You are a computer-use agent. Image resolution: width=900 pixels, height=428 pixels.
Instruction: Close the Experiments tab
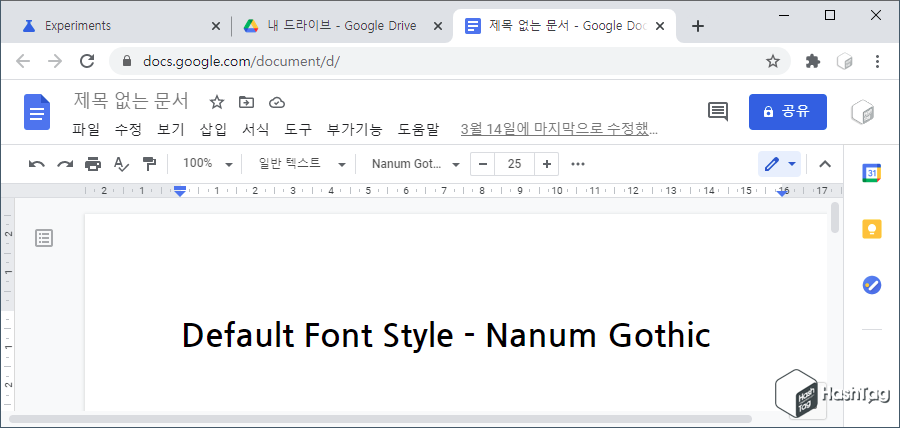click(216, 26)
